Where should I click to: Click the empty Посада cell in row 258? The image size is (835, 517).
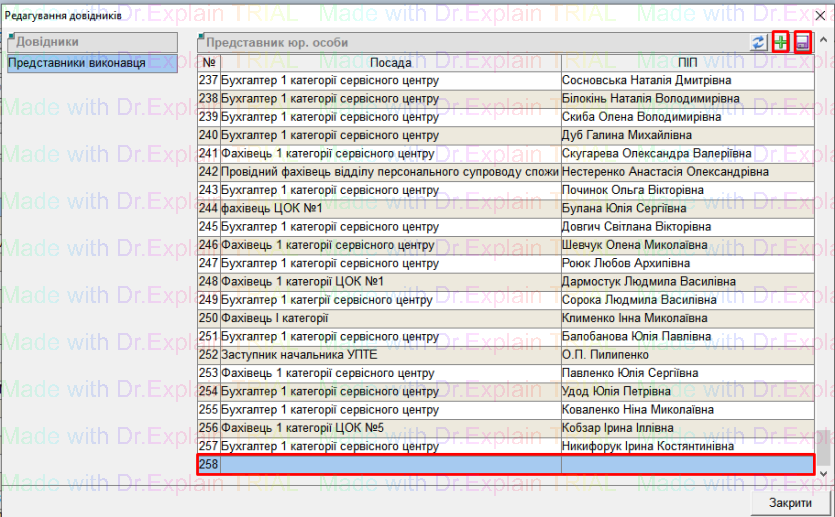tap(390, 464)
